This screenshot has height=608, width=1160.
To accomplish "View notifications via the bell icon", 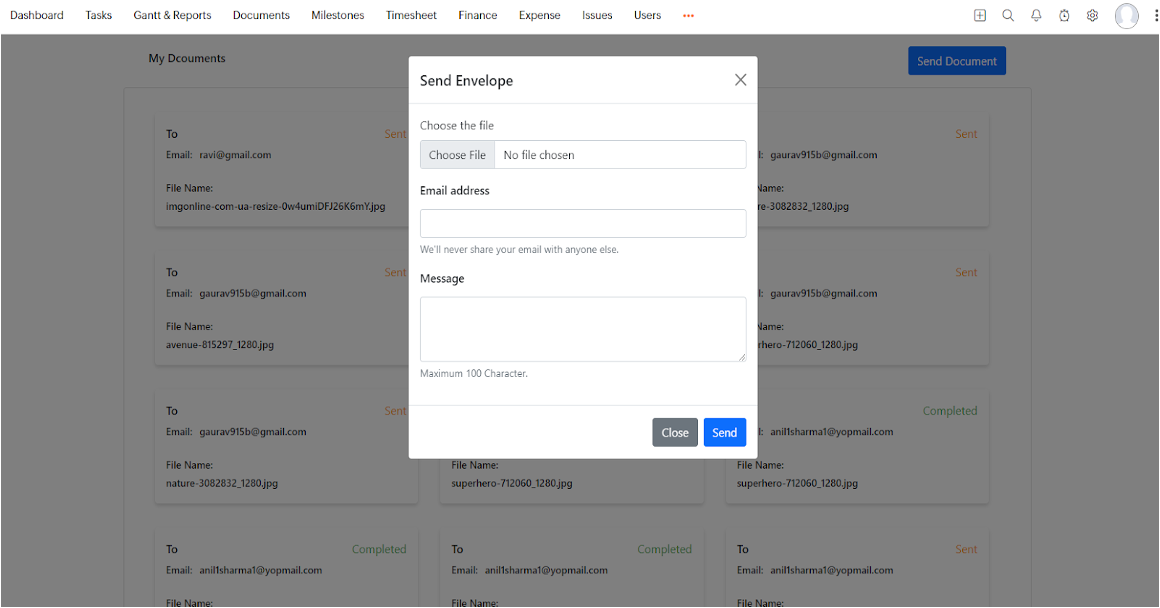I will (x=1036, y=15).
